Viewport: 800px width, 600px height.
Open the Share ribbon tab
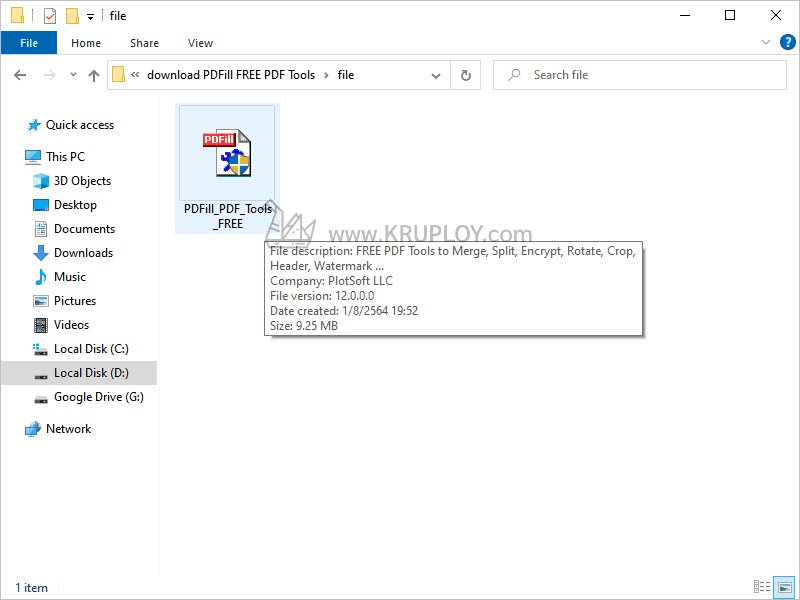(144, 43)
